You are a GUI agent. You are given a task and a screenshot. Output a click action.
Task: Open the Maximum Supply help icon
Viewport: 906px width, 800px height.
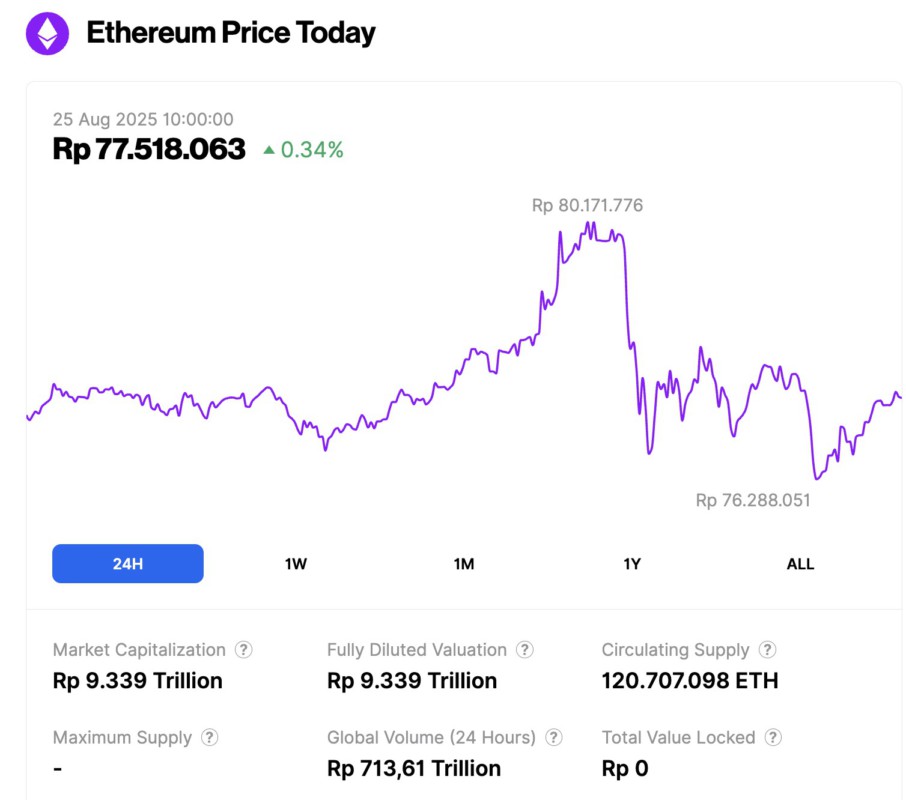(210, 738)
